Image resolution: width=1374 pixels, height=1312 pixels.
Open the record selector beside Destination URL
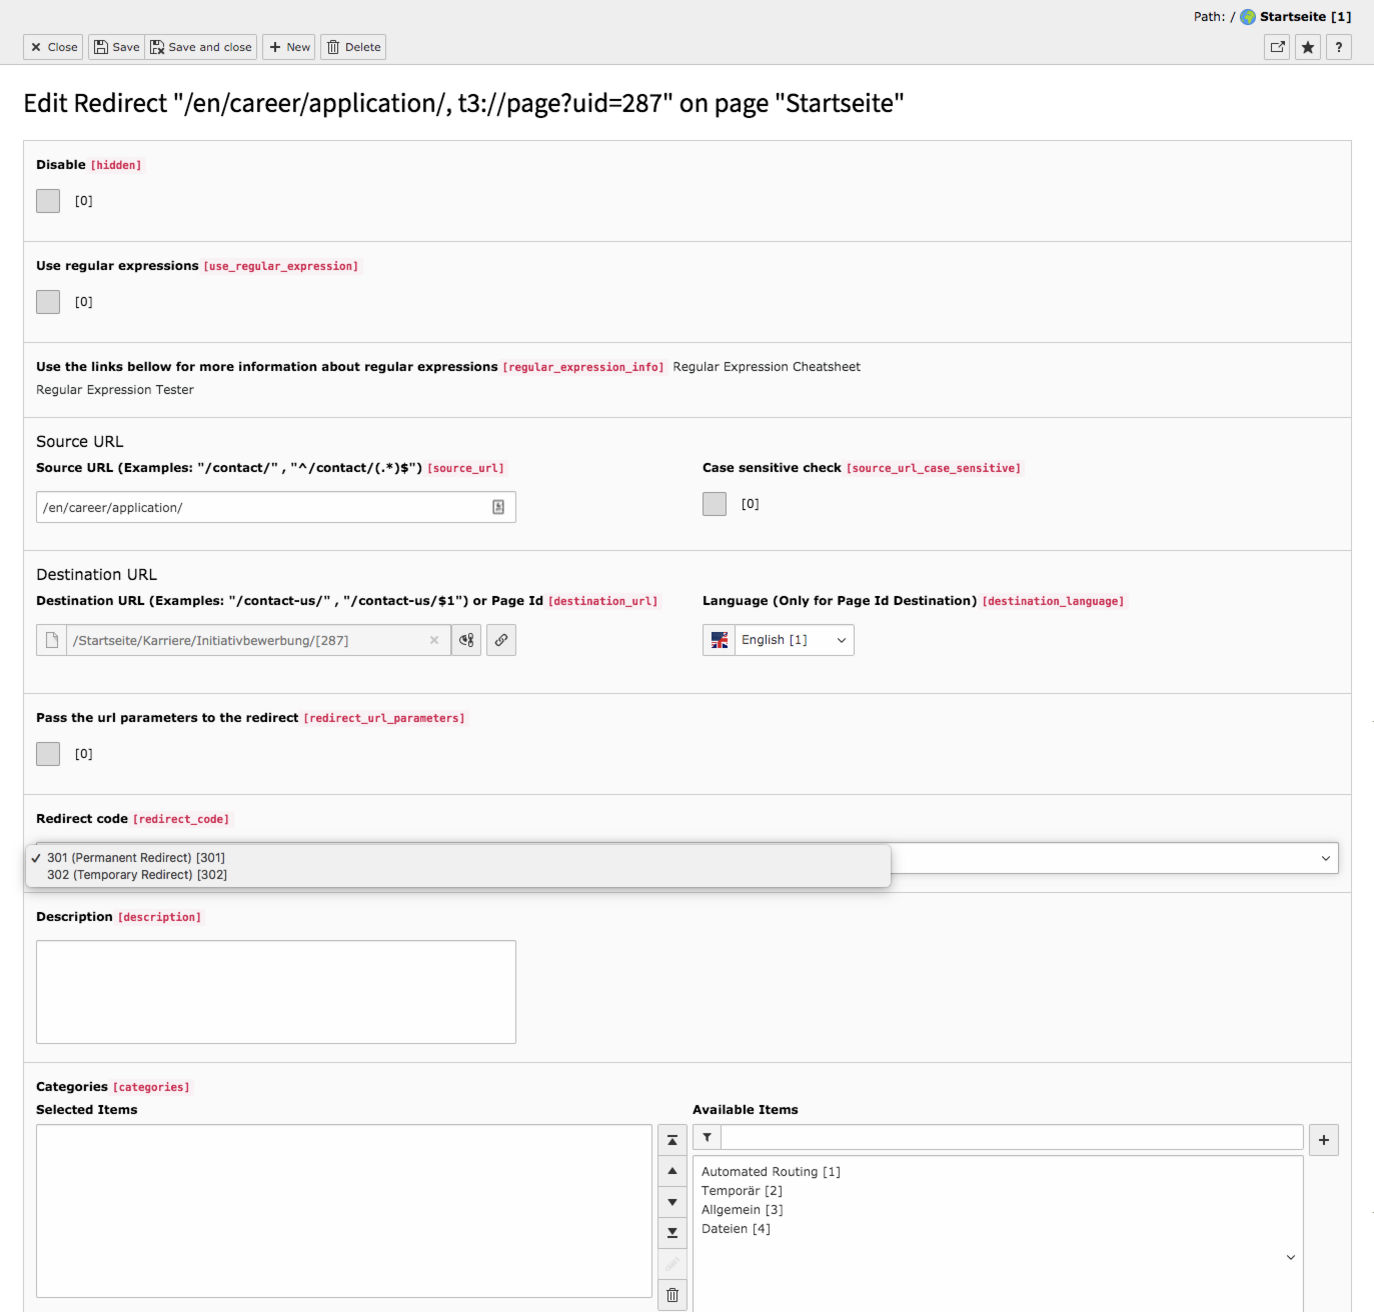(x=466, y=640)
